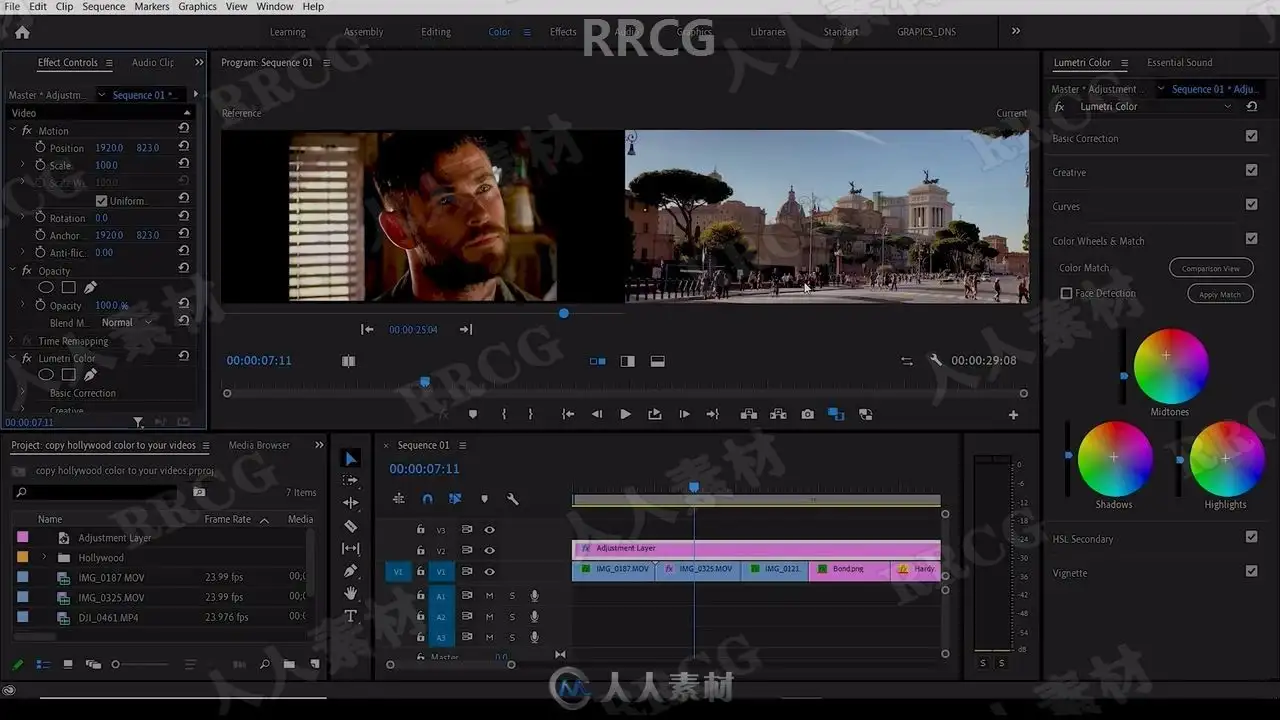Open the Blend Mode Normal dropdown
Screen dimensions: 1280x720
(x=126, y=322)
